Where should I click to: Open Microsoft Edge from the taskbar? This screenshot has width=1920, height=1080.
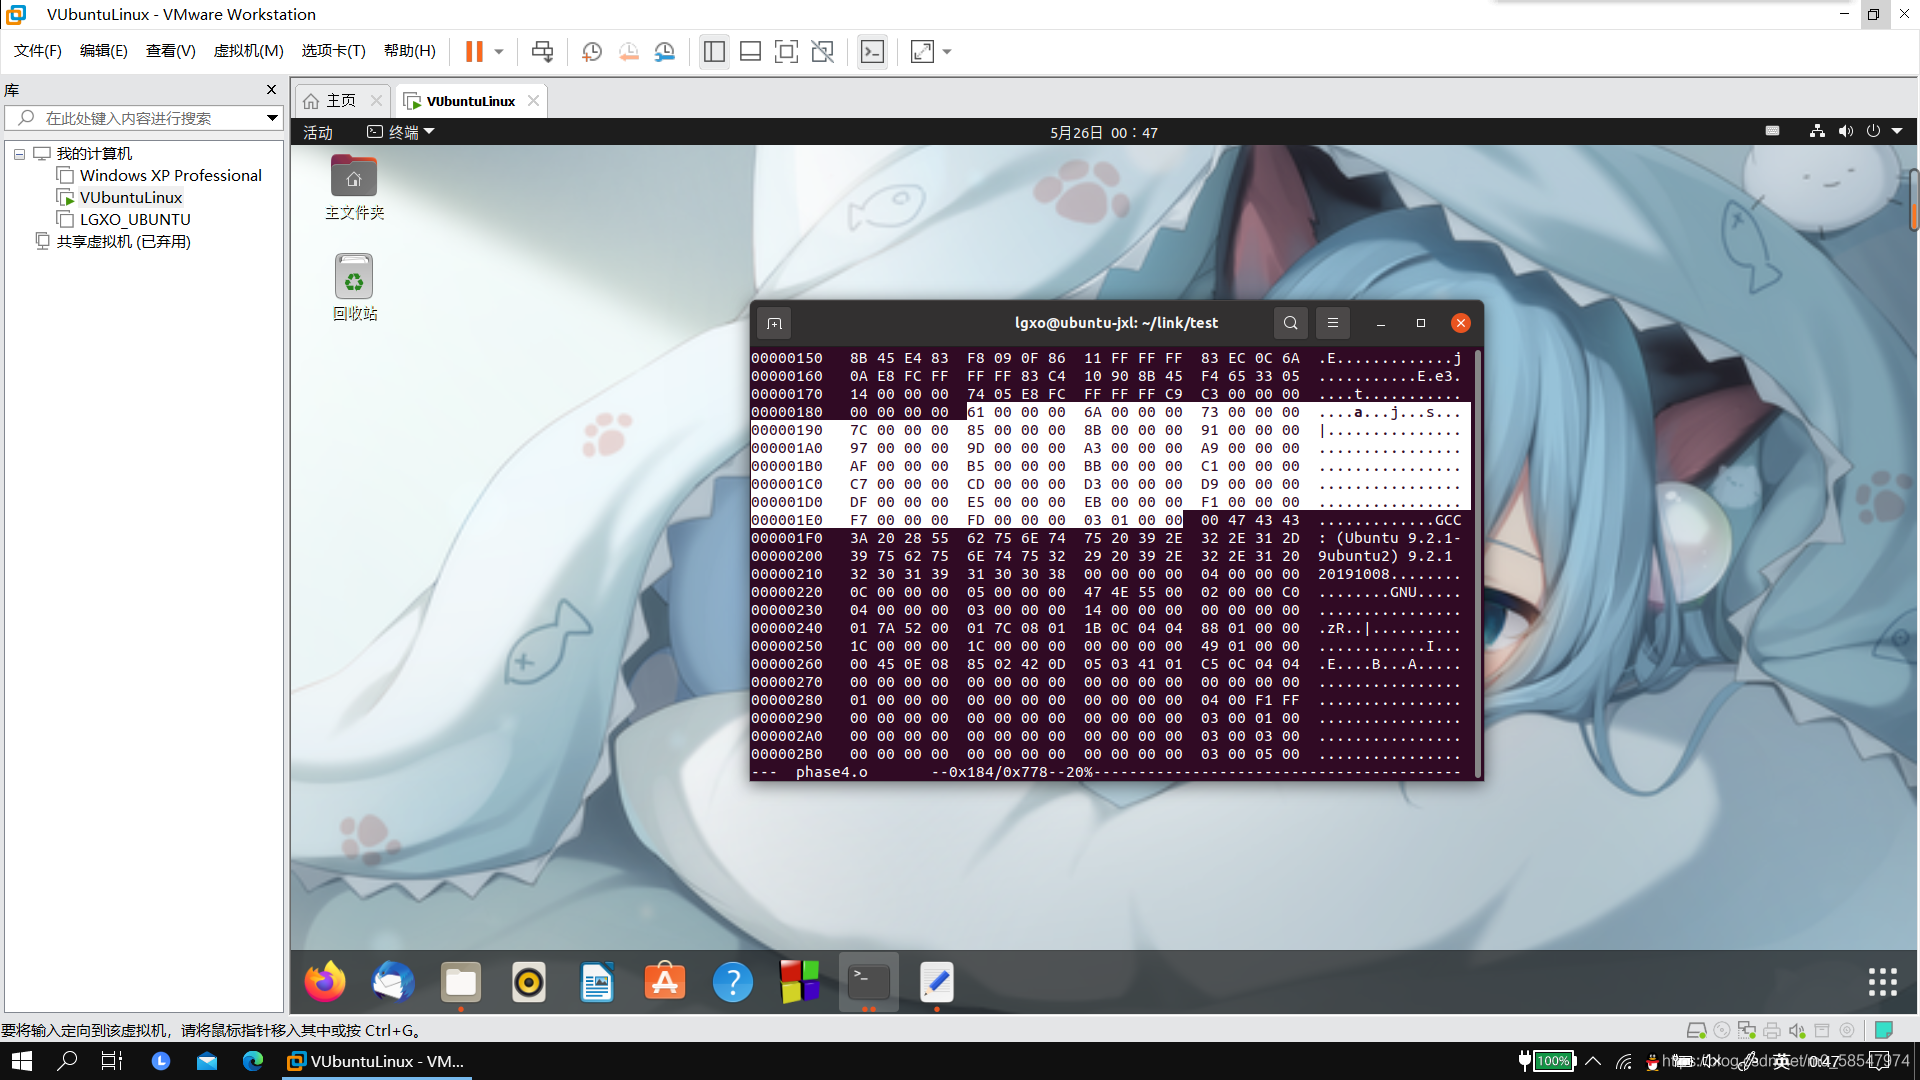(x=253, y=1061)
